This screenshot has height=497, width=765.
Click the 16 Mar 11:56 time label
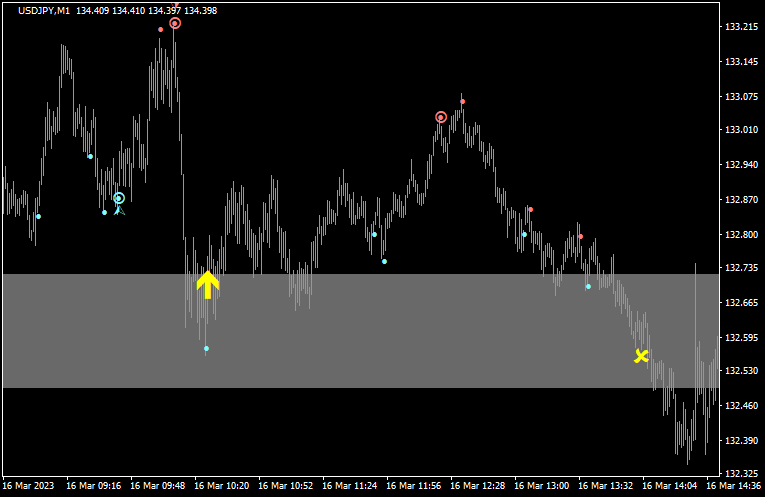tap(414, 486)
